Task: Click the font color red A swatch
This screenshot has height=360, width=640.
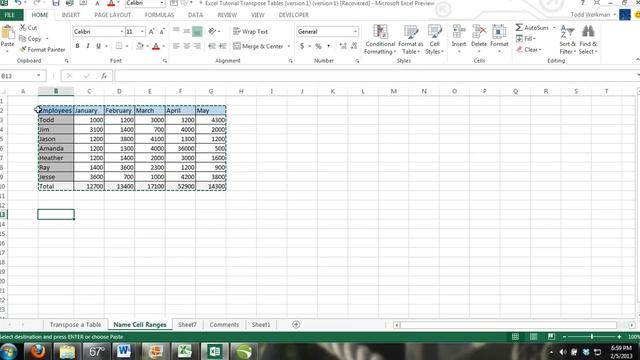Action: (156, 46)
